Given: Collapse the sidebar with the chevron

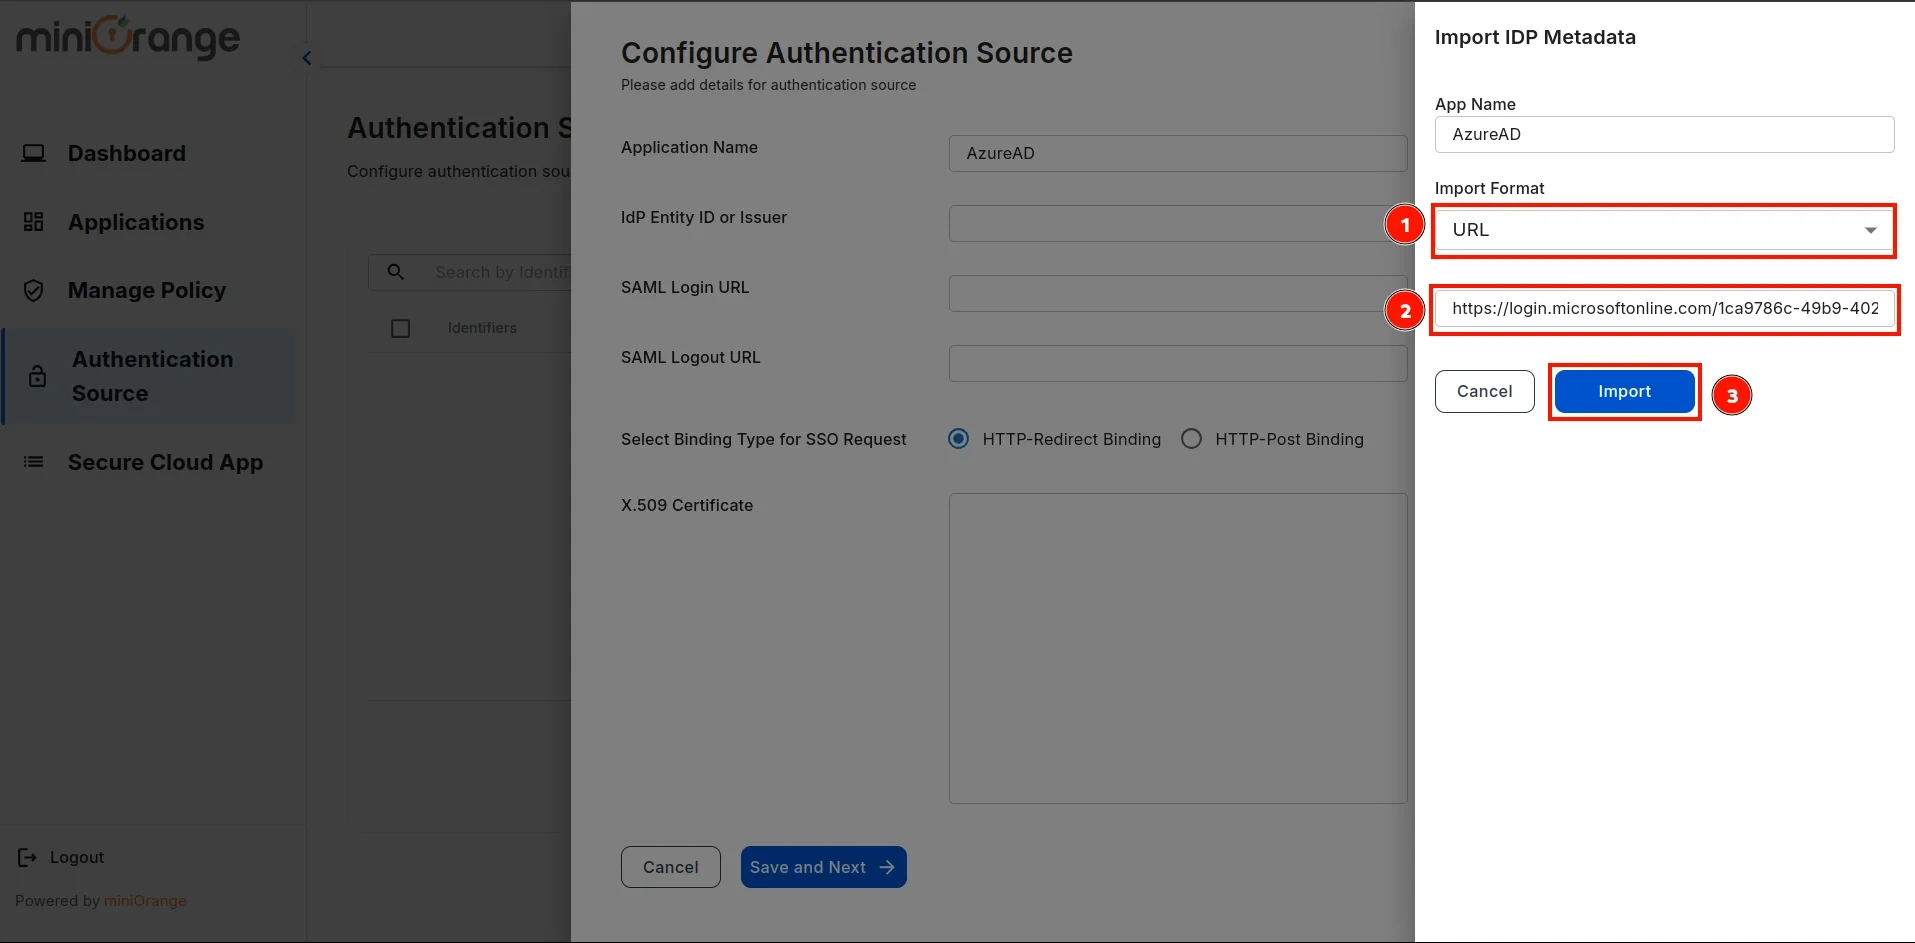Looking at the screenshot, I should click(x=306, y=58).
